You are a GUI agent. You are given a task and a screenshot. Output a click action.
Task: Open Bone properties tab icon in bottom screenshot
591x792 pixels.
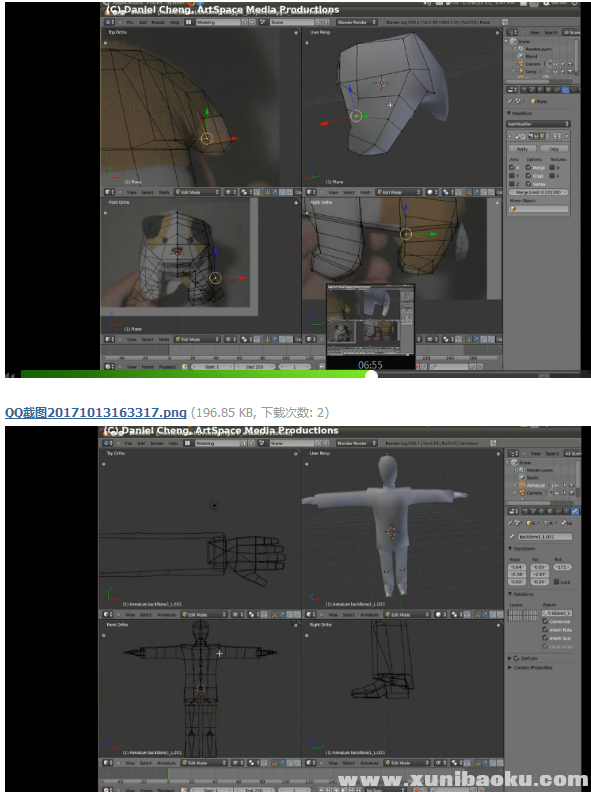point(575,511)
